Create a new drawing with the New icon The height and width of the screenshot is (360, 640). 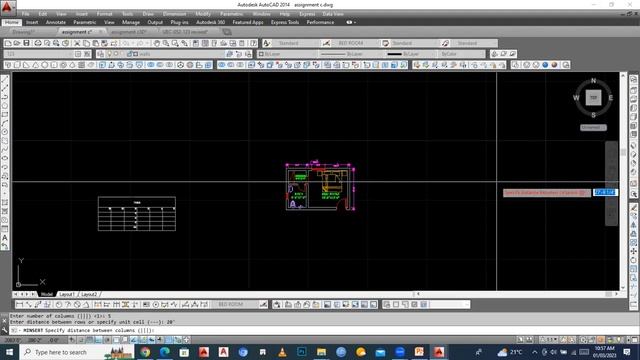(8, 43)
